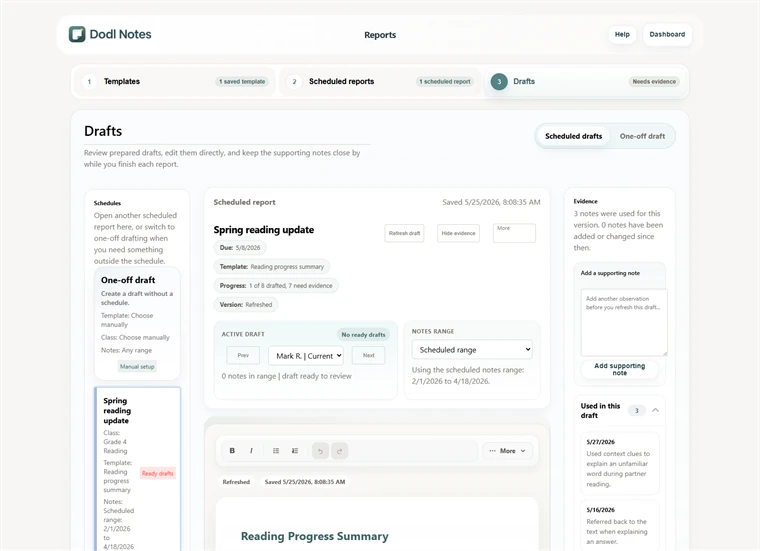The image size is (760, 551).
Task: Click Refresh draft button
Action: coord(404,233)
